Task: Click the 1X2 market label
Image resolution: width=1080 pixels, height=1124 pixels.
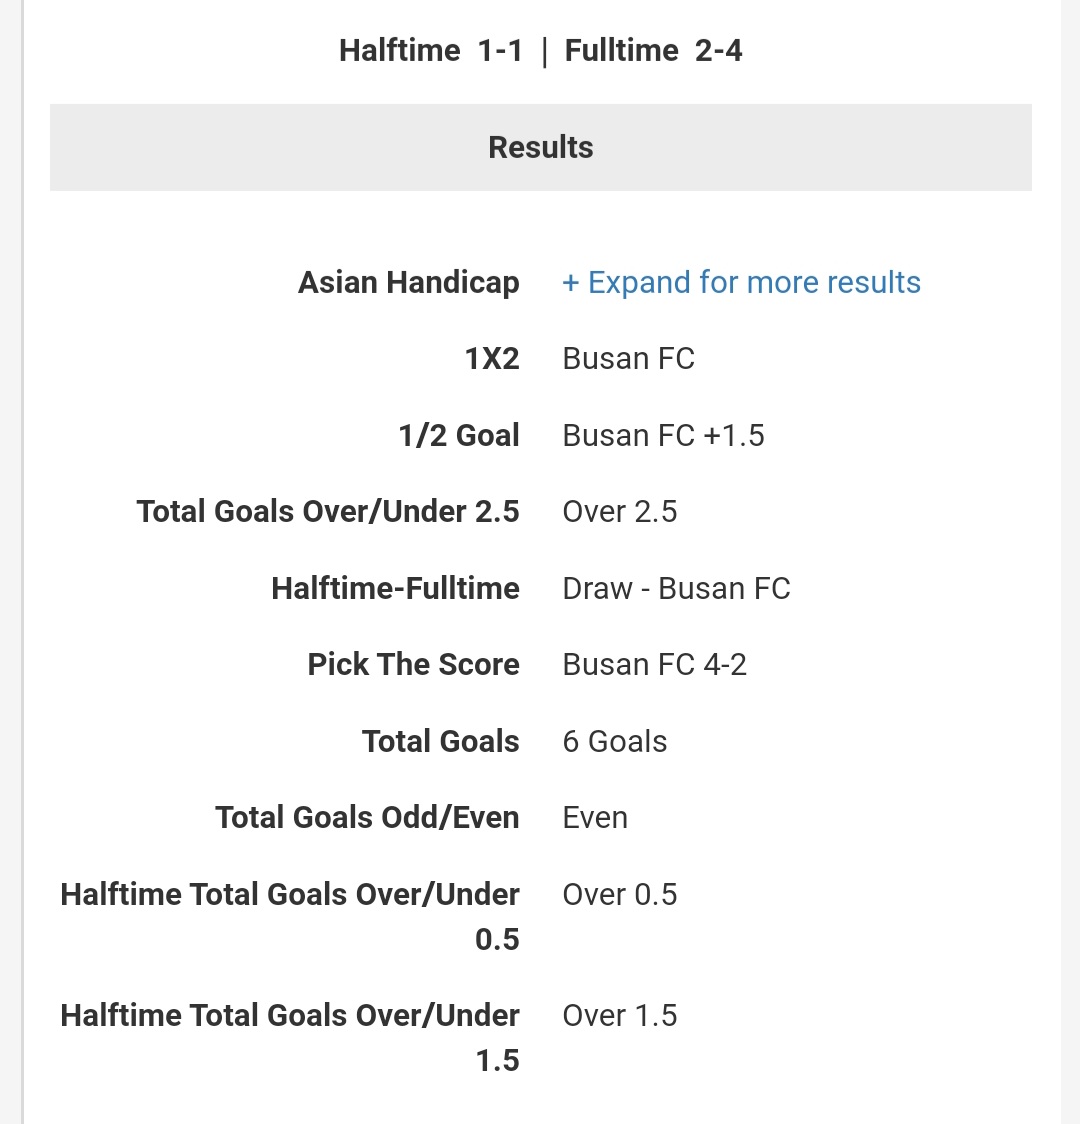Action: (492, 358)
